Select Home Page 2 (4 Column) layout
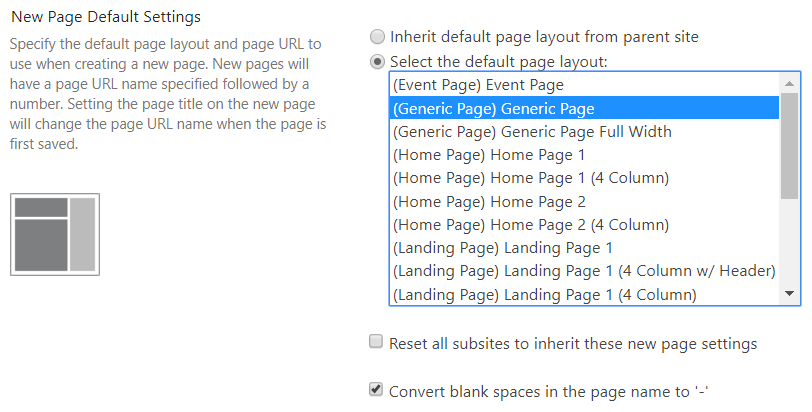The image size is (812, 412). (584, 225)
